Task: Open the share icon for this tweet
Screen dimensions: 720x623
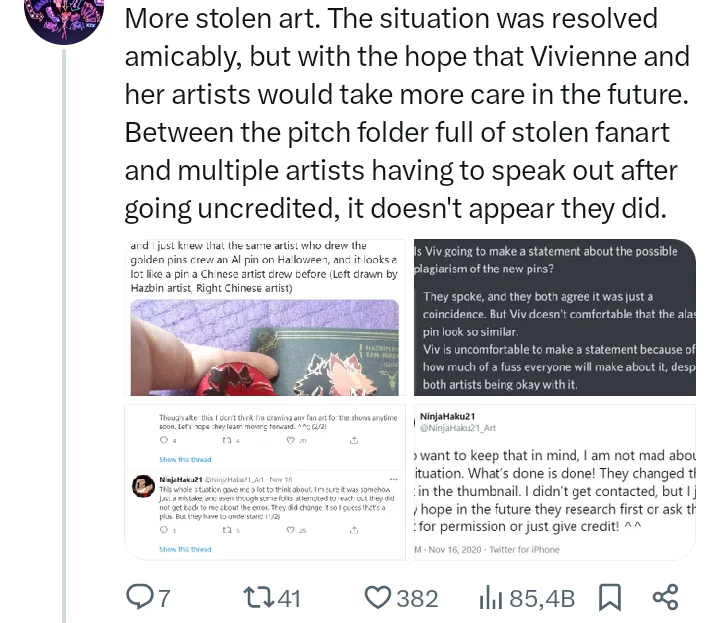Action: click(665, 597)
